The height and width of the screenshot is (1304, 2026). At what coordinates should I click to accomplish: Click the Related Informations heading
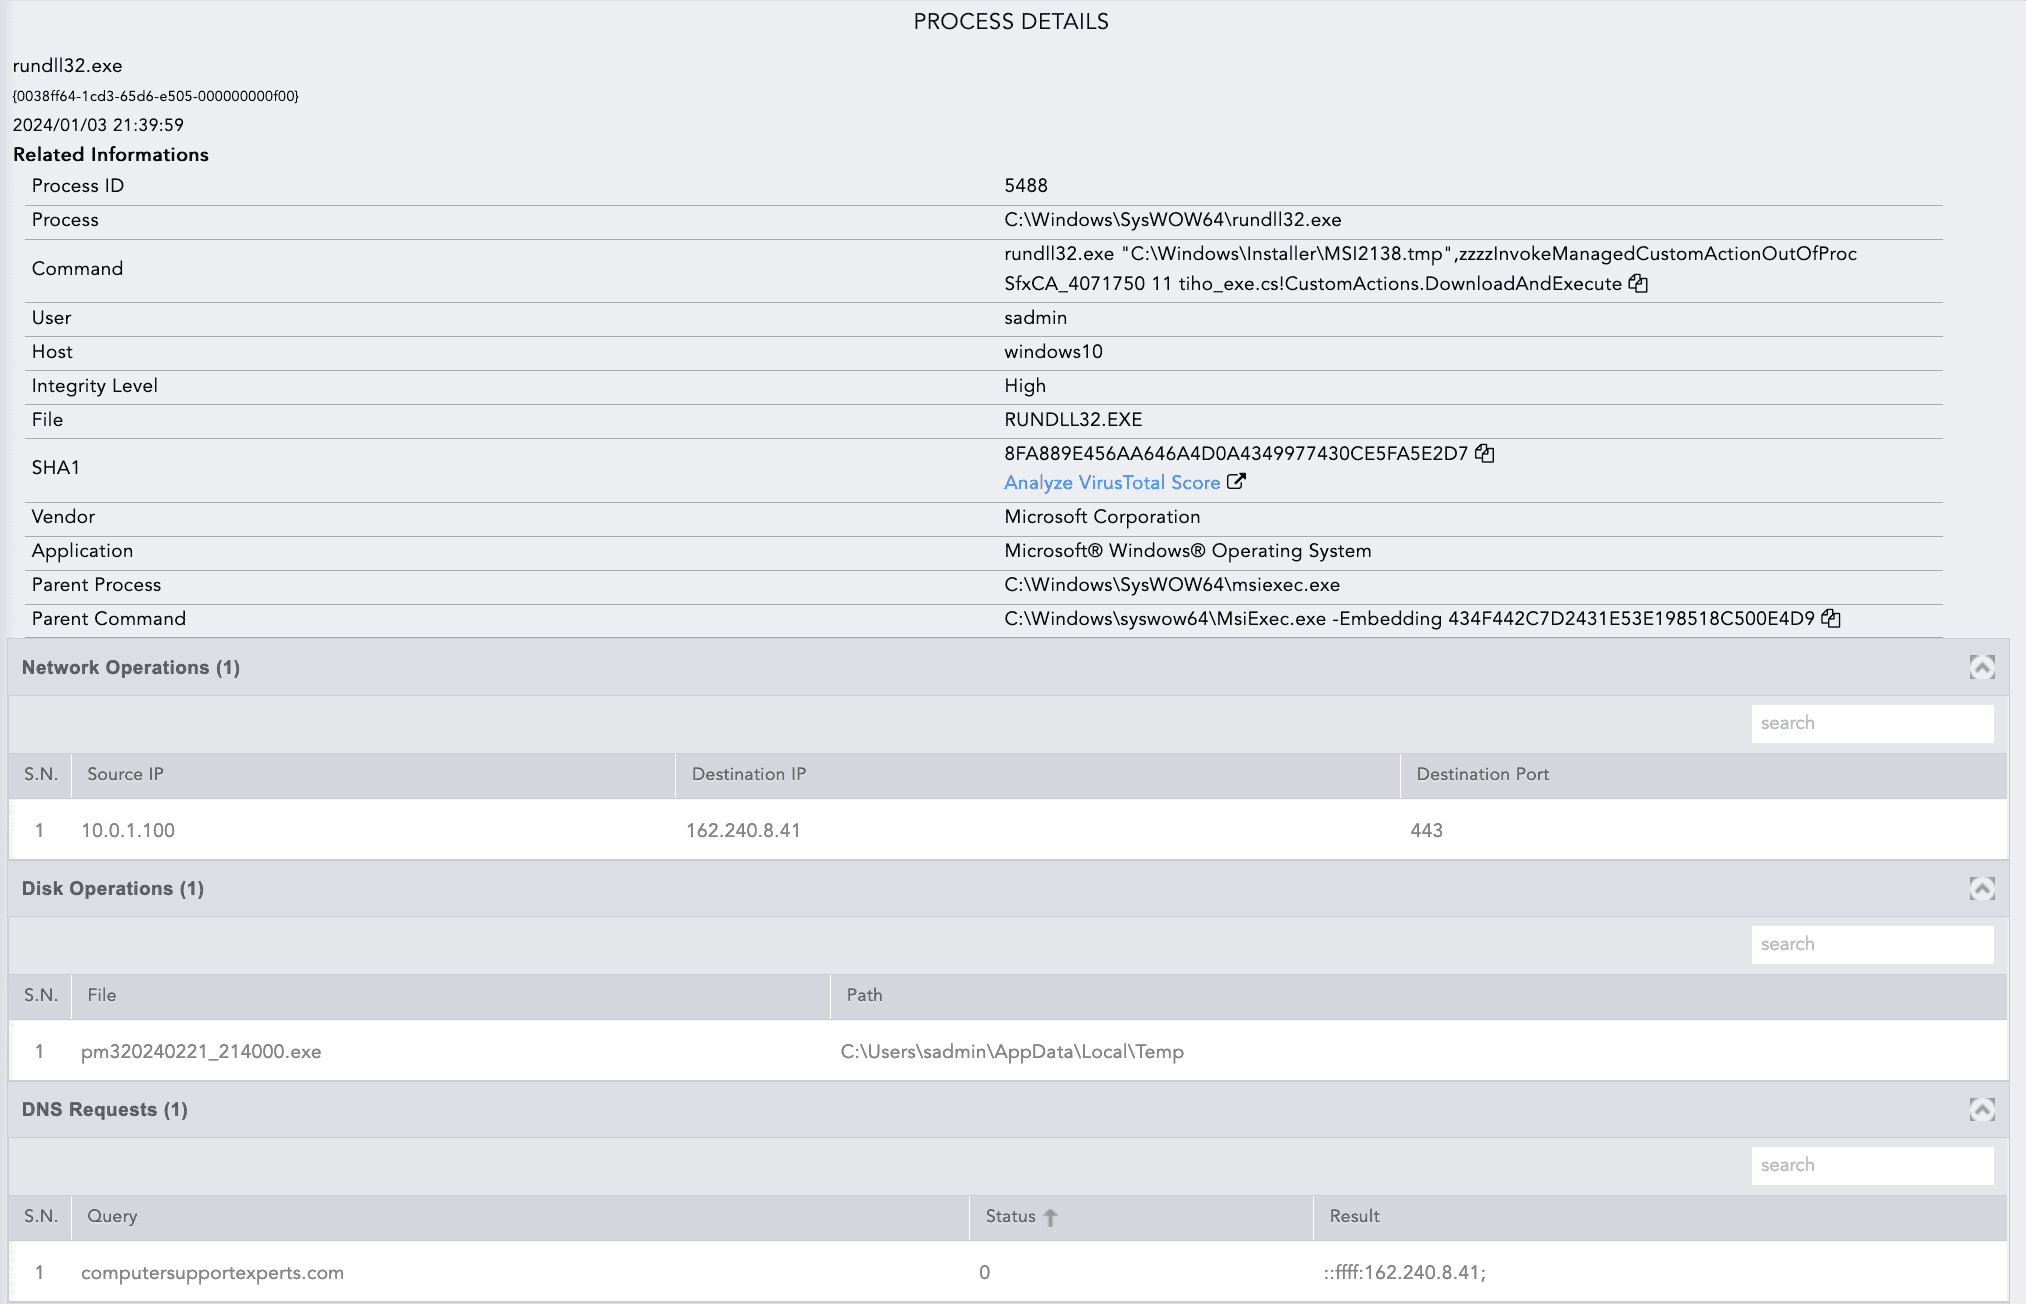pos(111,154)
